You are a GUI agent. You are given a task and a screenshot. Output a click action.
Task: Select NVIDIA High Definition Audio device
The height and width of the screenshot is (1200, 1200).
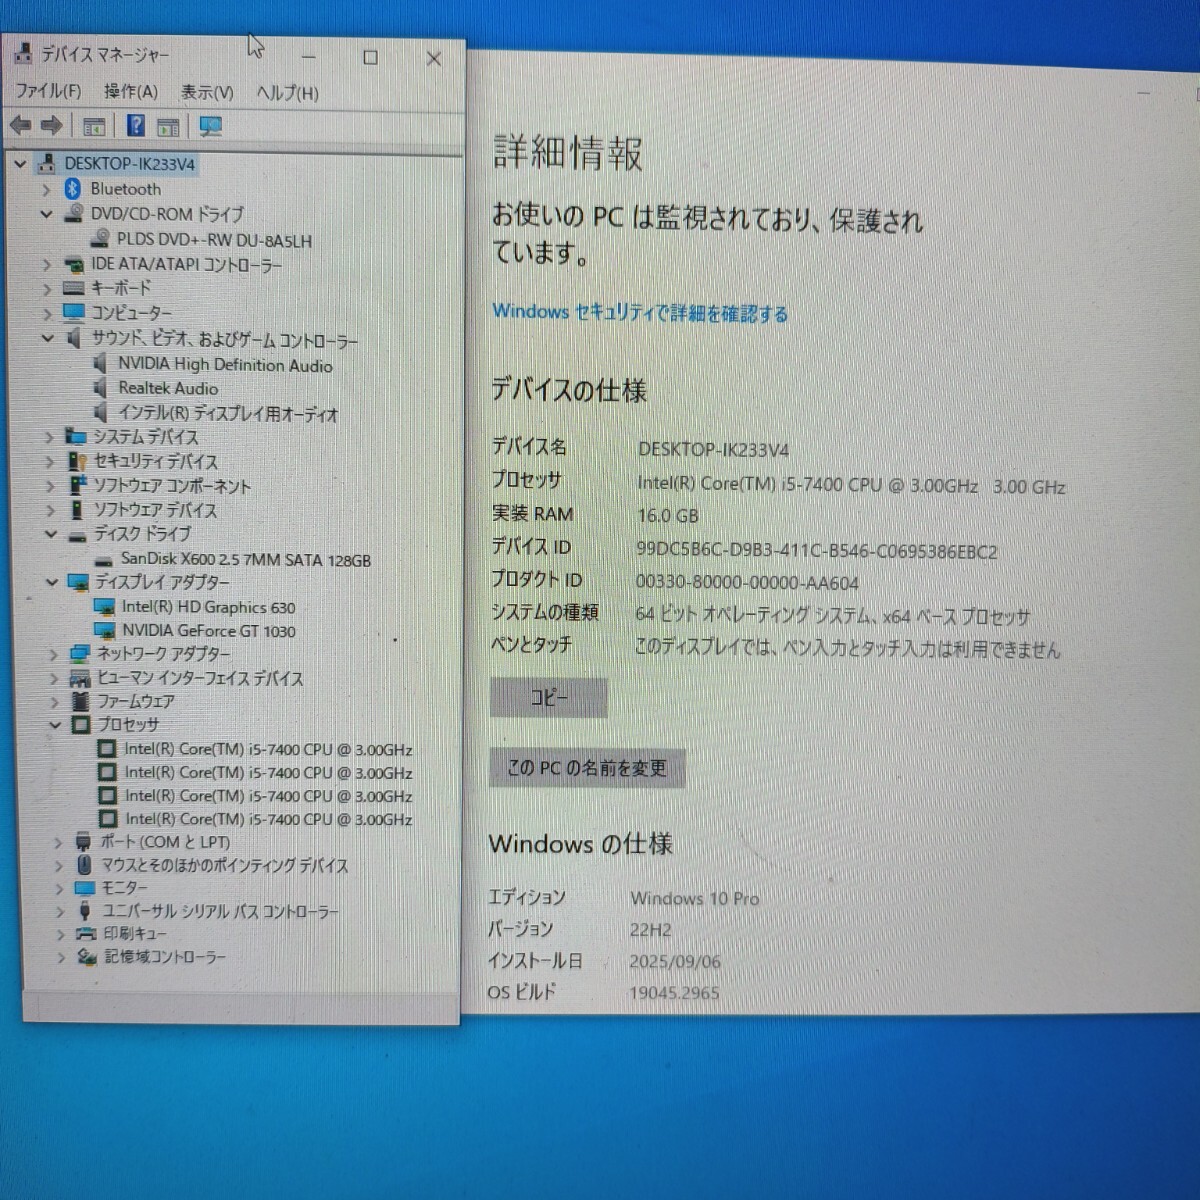pos(225,365)
